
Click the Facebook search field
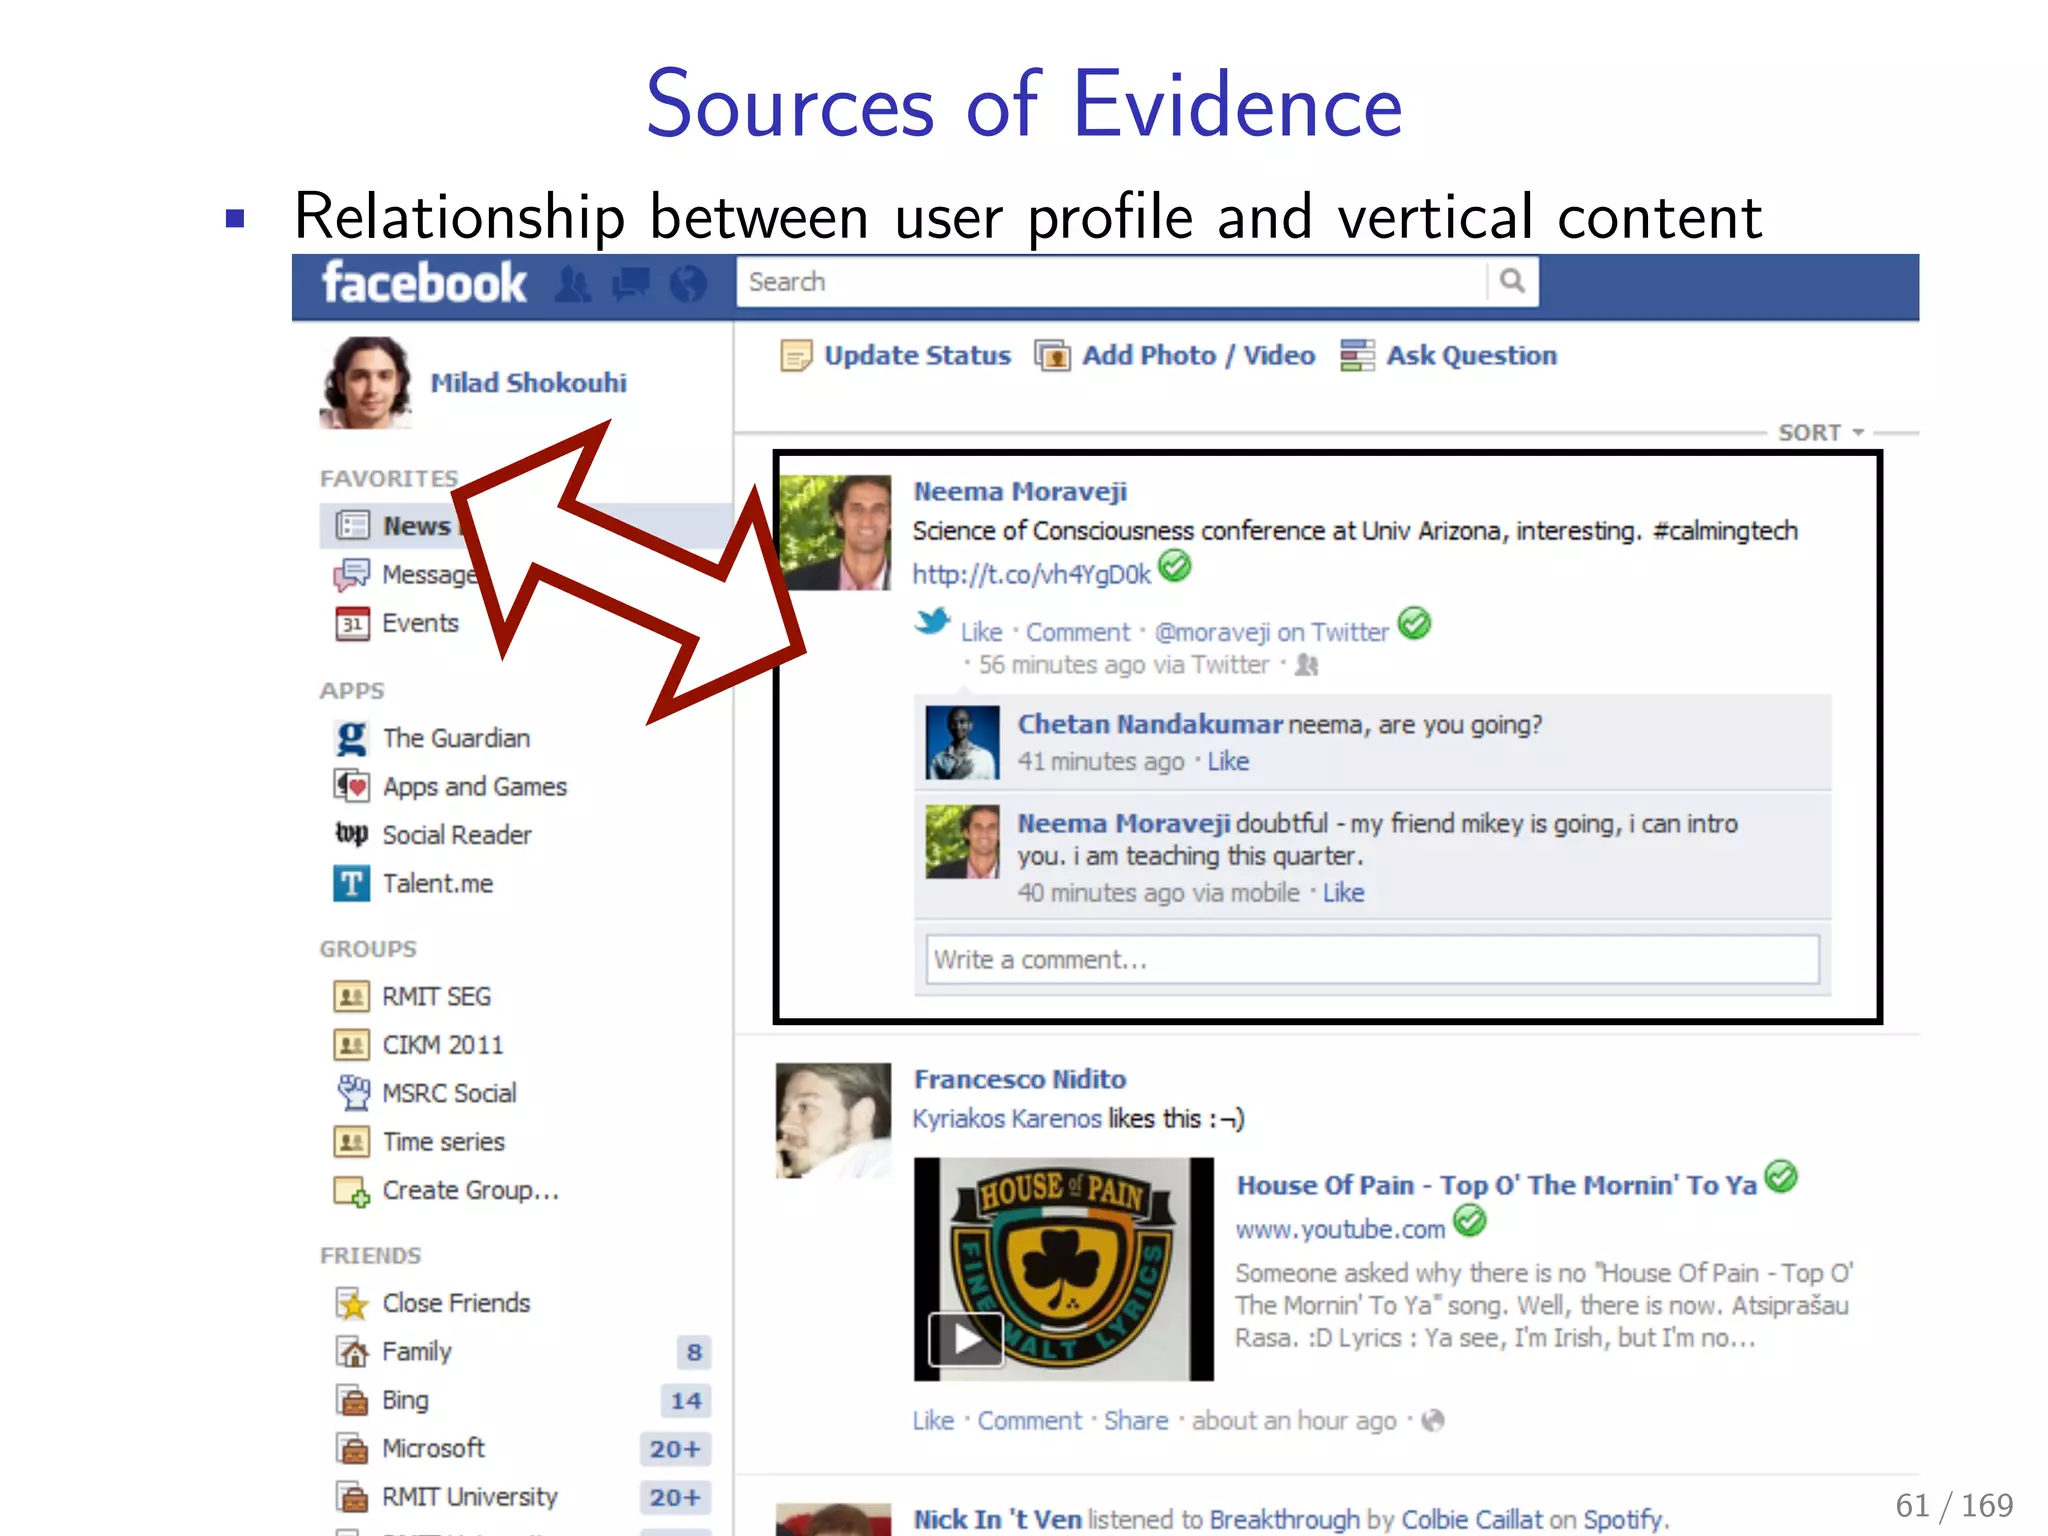pyautogui.click(x=1112, y=282)
